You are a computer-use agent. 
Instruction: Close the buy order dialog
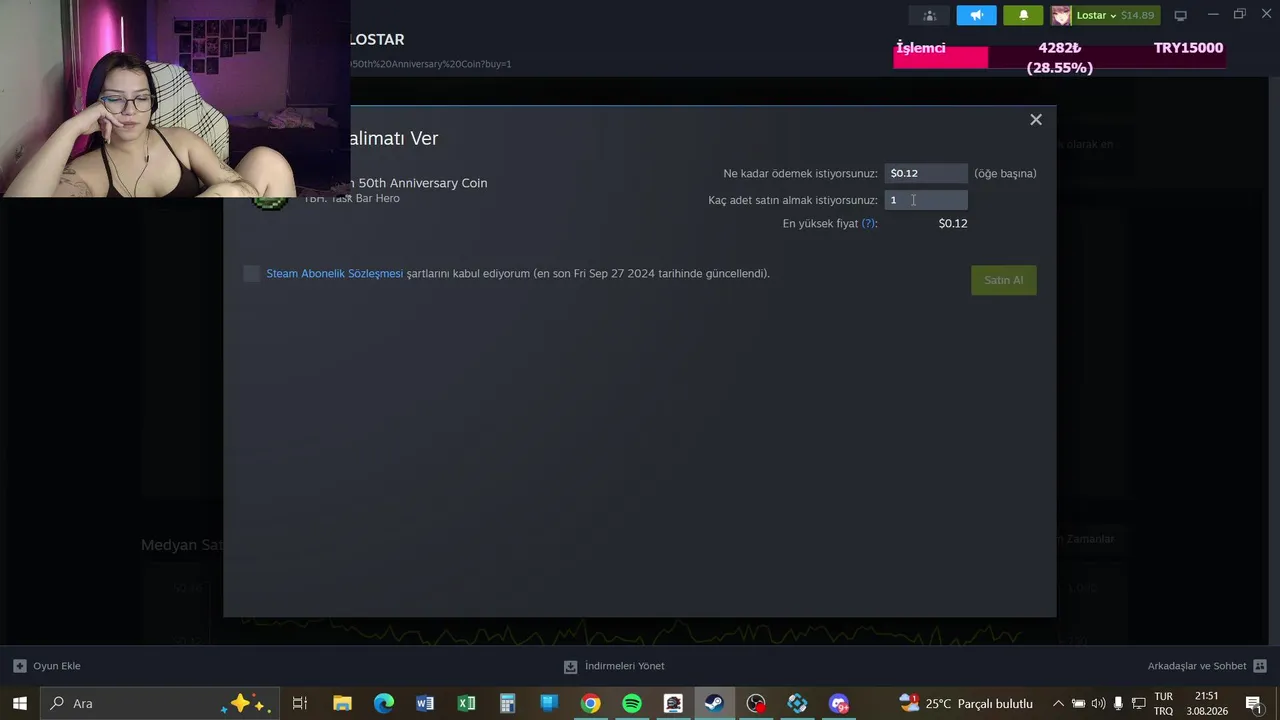1036,120
